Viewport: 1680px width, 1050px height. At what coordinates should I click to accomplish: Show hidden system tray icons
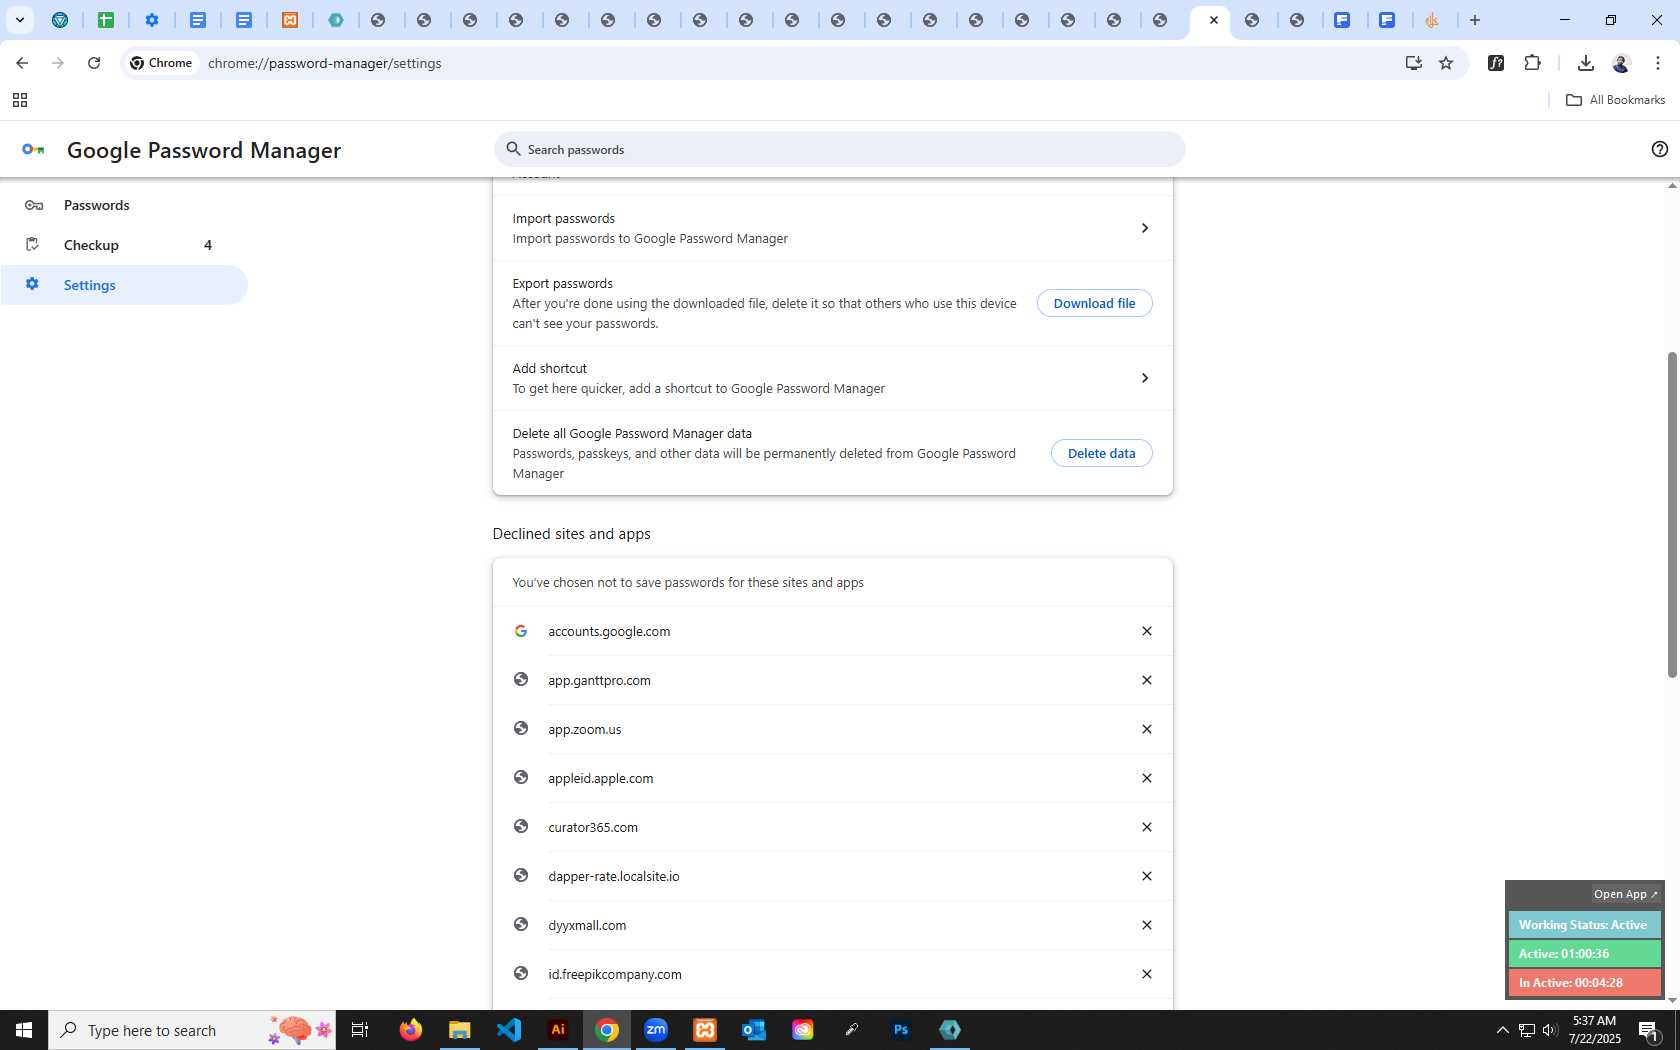1502,1030
